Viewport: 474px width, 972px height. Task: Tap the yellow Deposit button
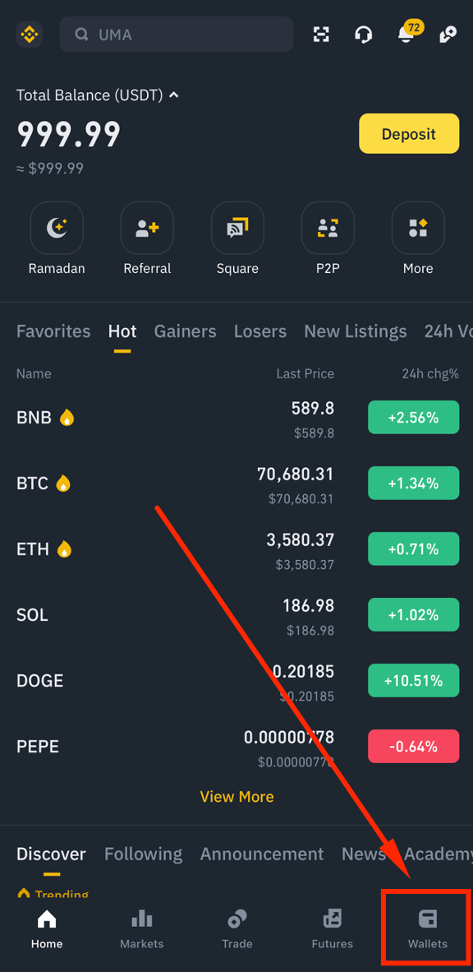pyautogui.click(x=410, y=133)
